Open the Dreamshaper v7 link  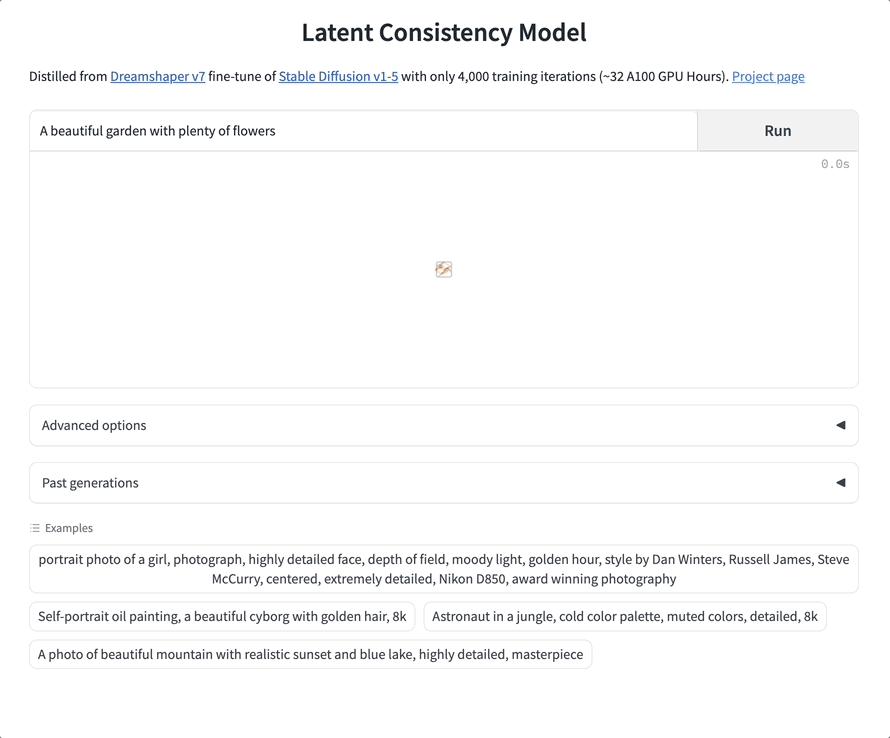click(x=158, y=76)
